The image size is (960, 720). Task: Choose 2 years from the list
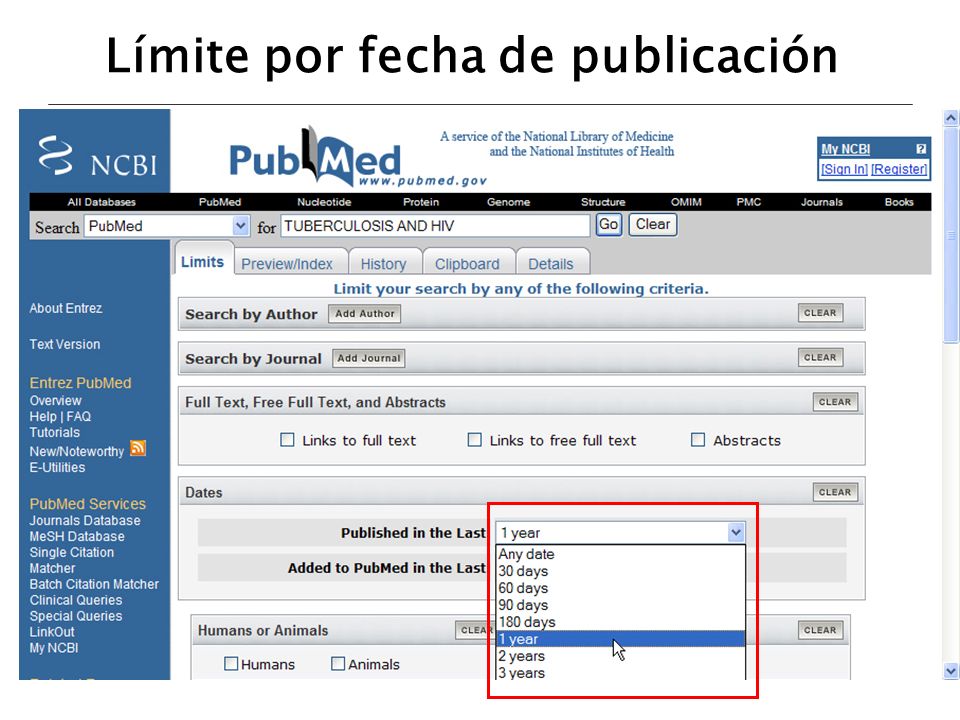click(x=621, y=656)
